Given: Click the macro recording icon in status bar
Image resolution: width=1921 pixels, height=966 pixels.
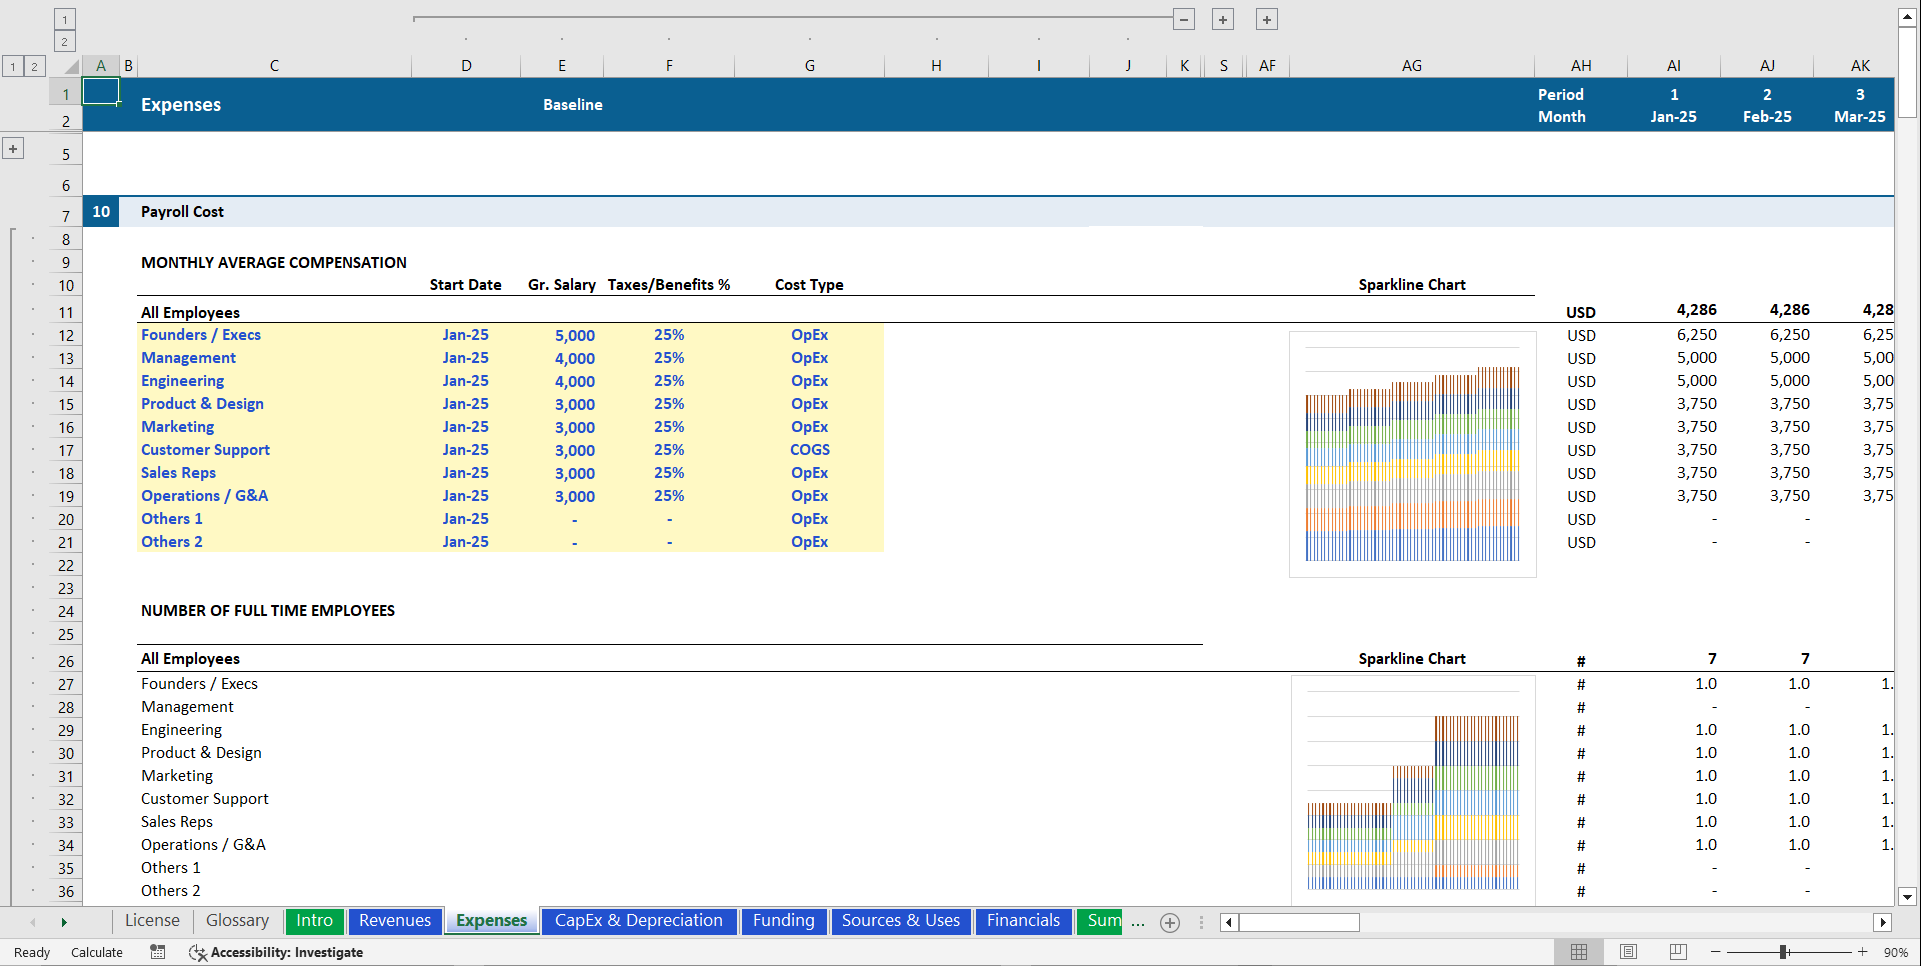Looking at the screenshot, I should (158, 952).
